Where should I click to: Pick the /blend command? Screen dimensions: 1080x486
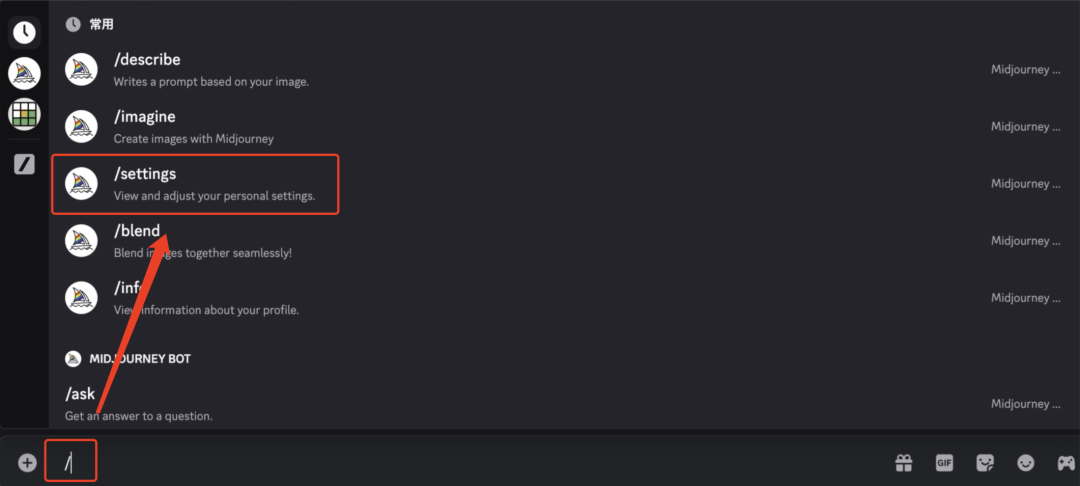(x=137, y=231)
